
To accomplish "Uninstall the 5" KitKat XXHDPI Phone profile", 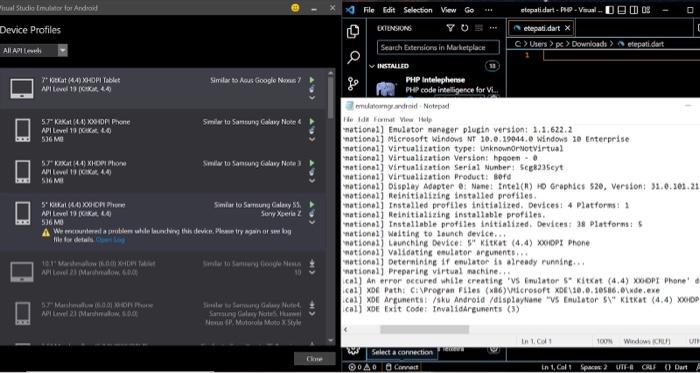I will point(312,213).
